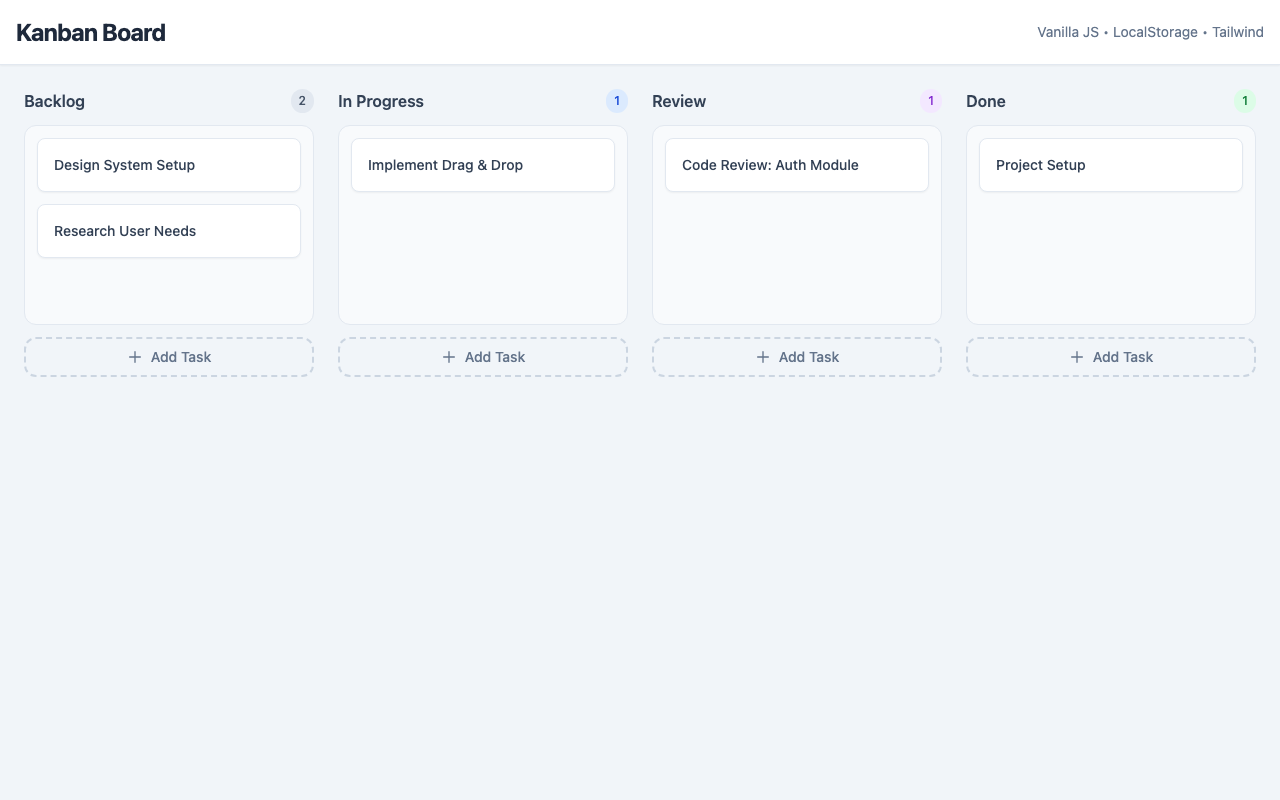Viewport: 1280px width, 800px height.
Task: Select the "Design System Setup" card
Action: click(x=169, y=165)
